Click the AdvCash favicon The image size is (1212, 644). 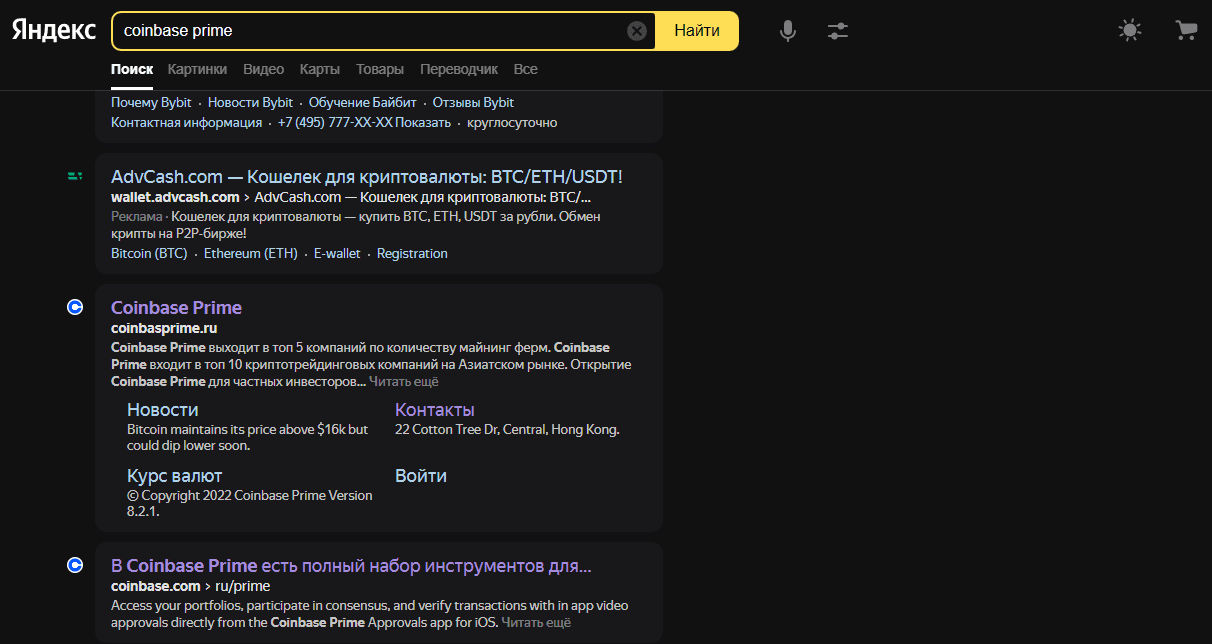[x=74, y=176]
